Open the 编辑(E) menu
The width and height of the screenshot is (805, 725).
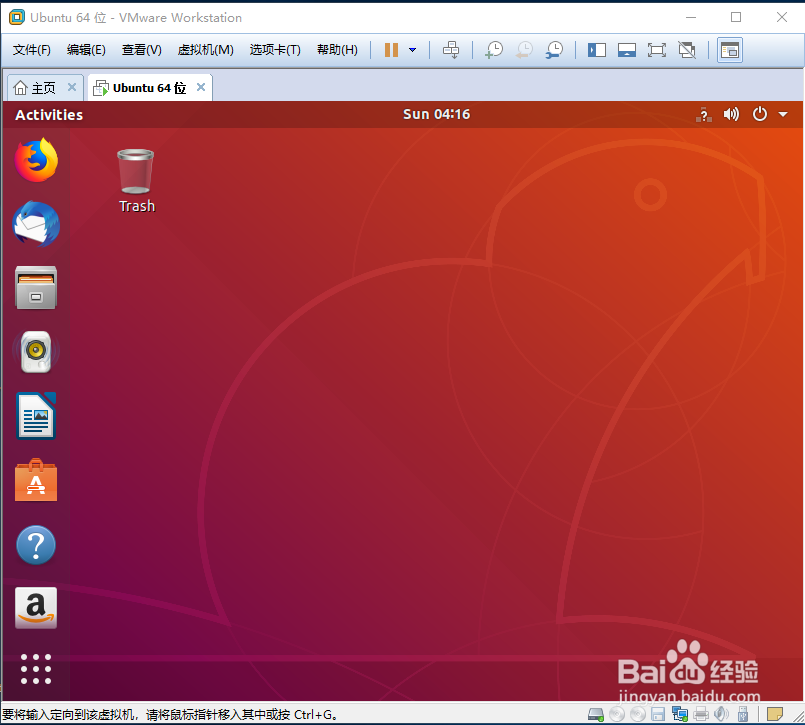(86, 50)
